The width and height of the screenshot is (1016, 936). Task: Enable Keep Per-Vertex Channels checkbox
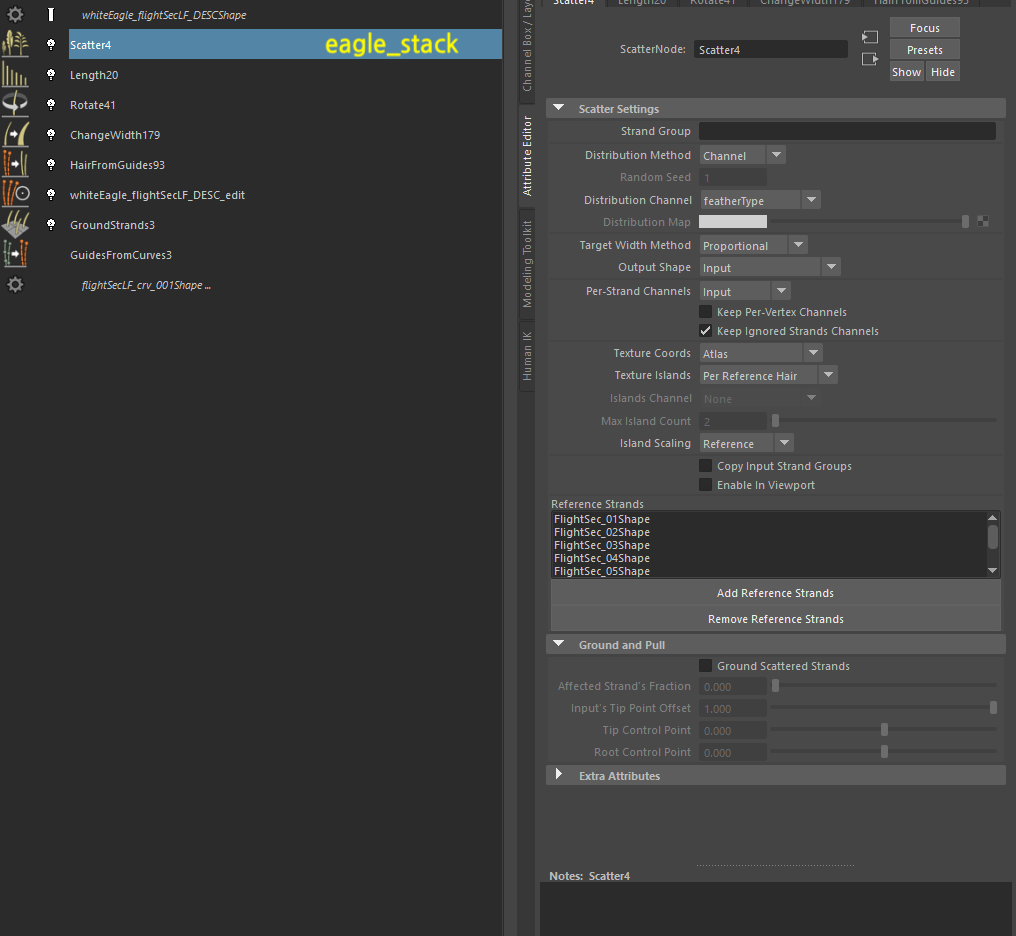tap(706, 312)
